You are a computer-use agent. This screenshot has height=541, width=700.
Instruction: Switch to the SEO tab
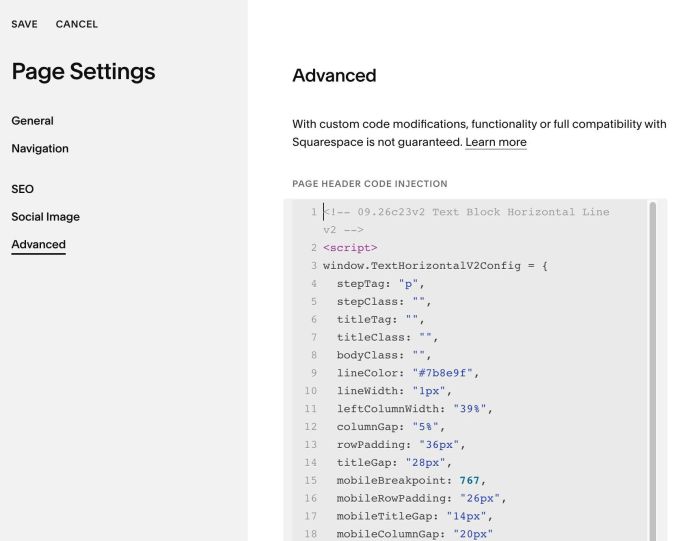(23, 189)
